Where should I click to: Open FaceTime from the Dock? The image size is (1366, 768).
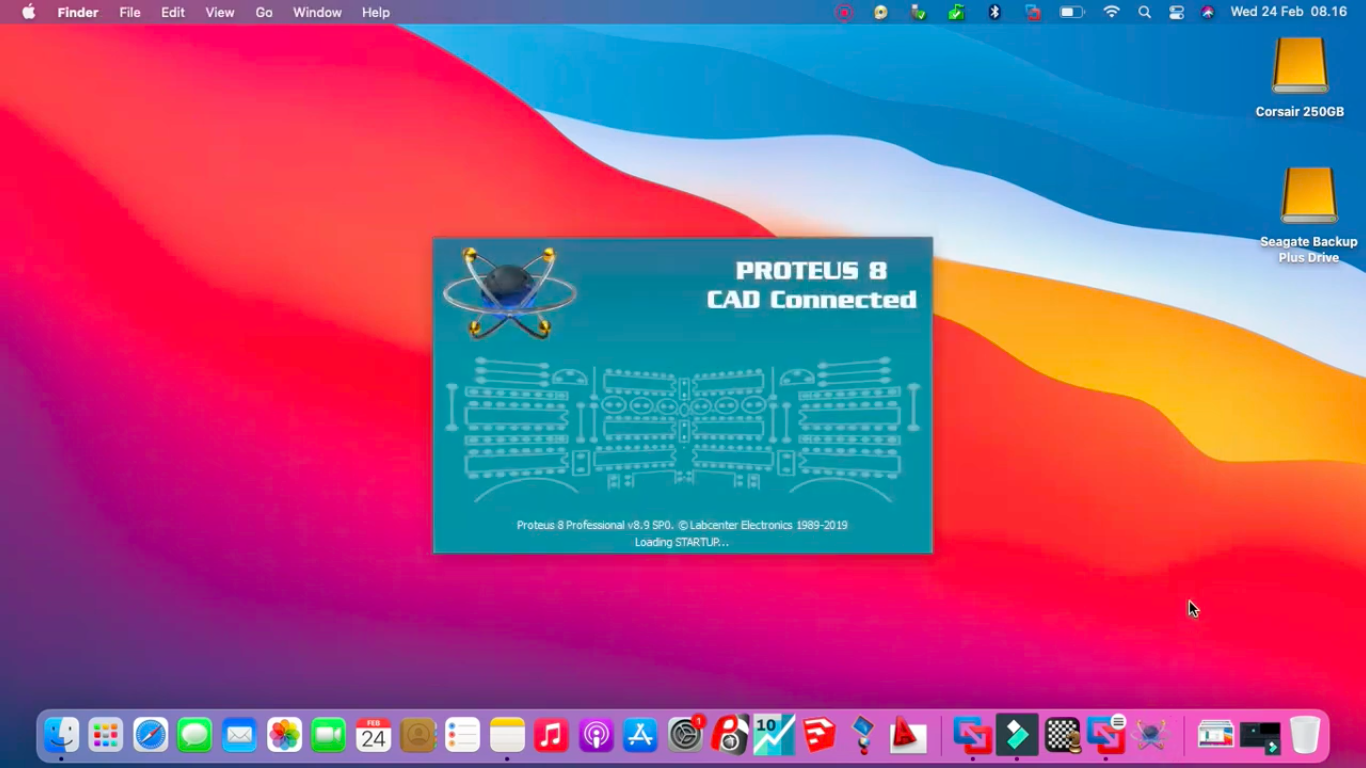328,735
